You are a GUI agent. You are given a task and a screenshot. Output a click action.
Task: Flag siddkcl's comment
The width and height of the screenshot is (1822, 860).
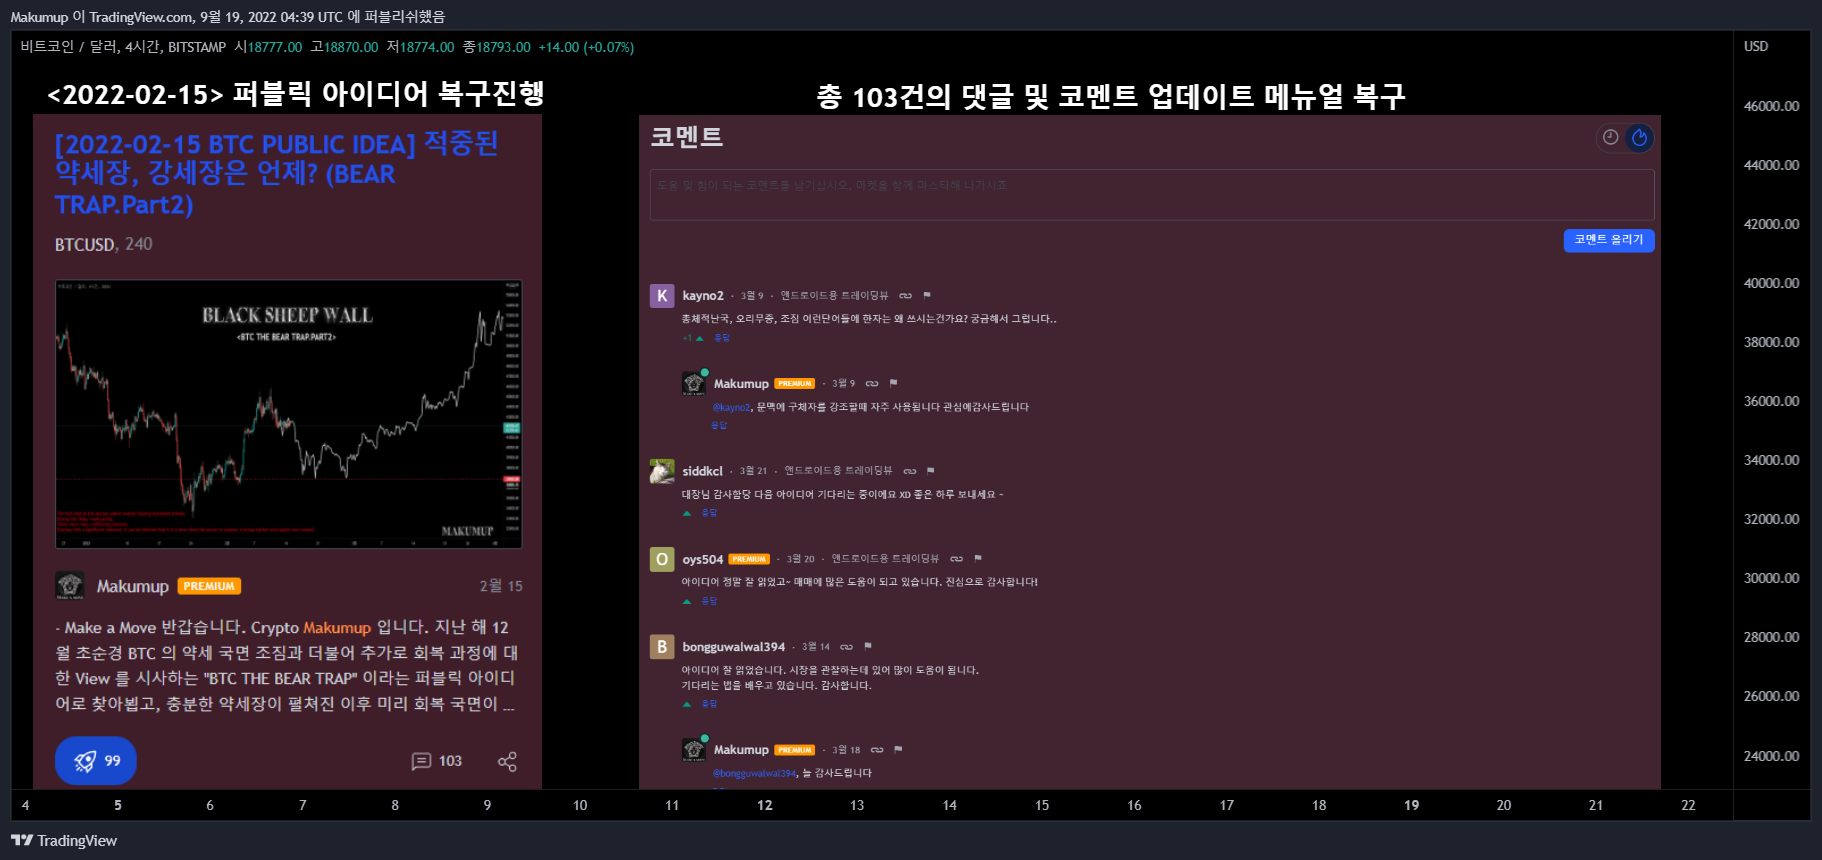tap(931, 471)
